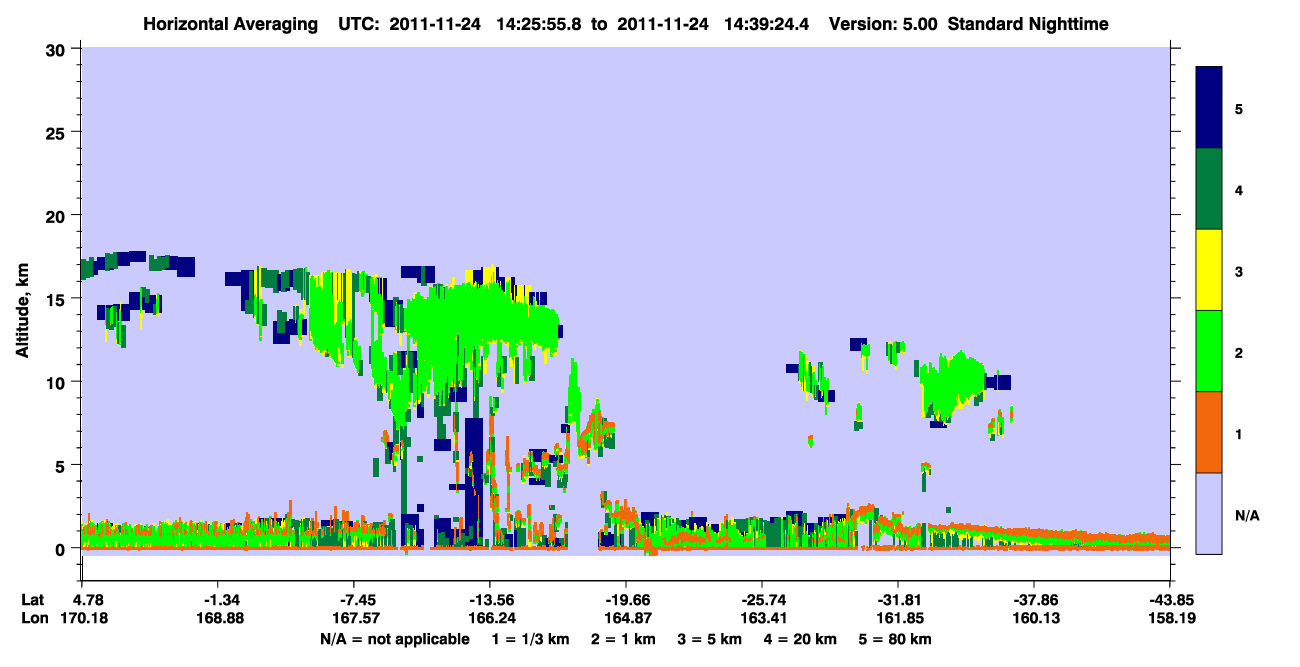Click the altitude tick label '20'
1300x667 pixels.
point(58,215)
